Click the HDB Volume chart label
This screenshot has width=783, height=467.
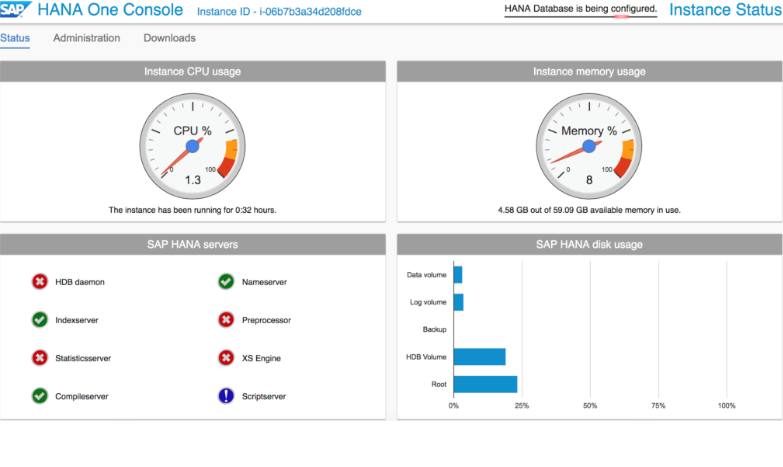click(x=426, y=357)
